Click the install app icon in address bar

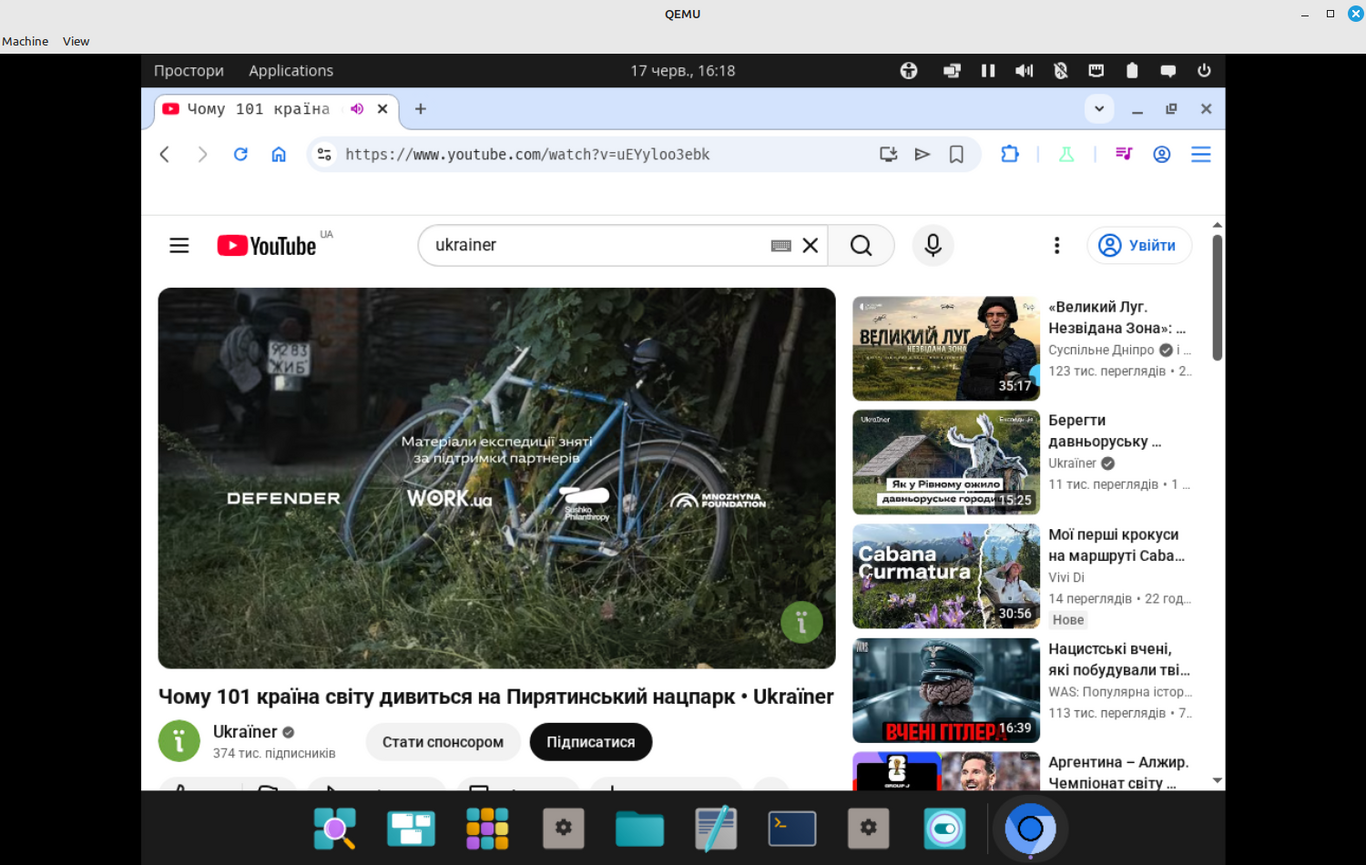coord(888,154)
